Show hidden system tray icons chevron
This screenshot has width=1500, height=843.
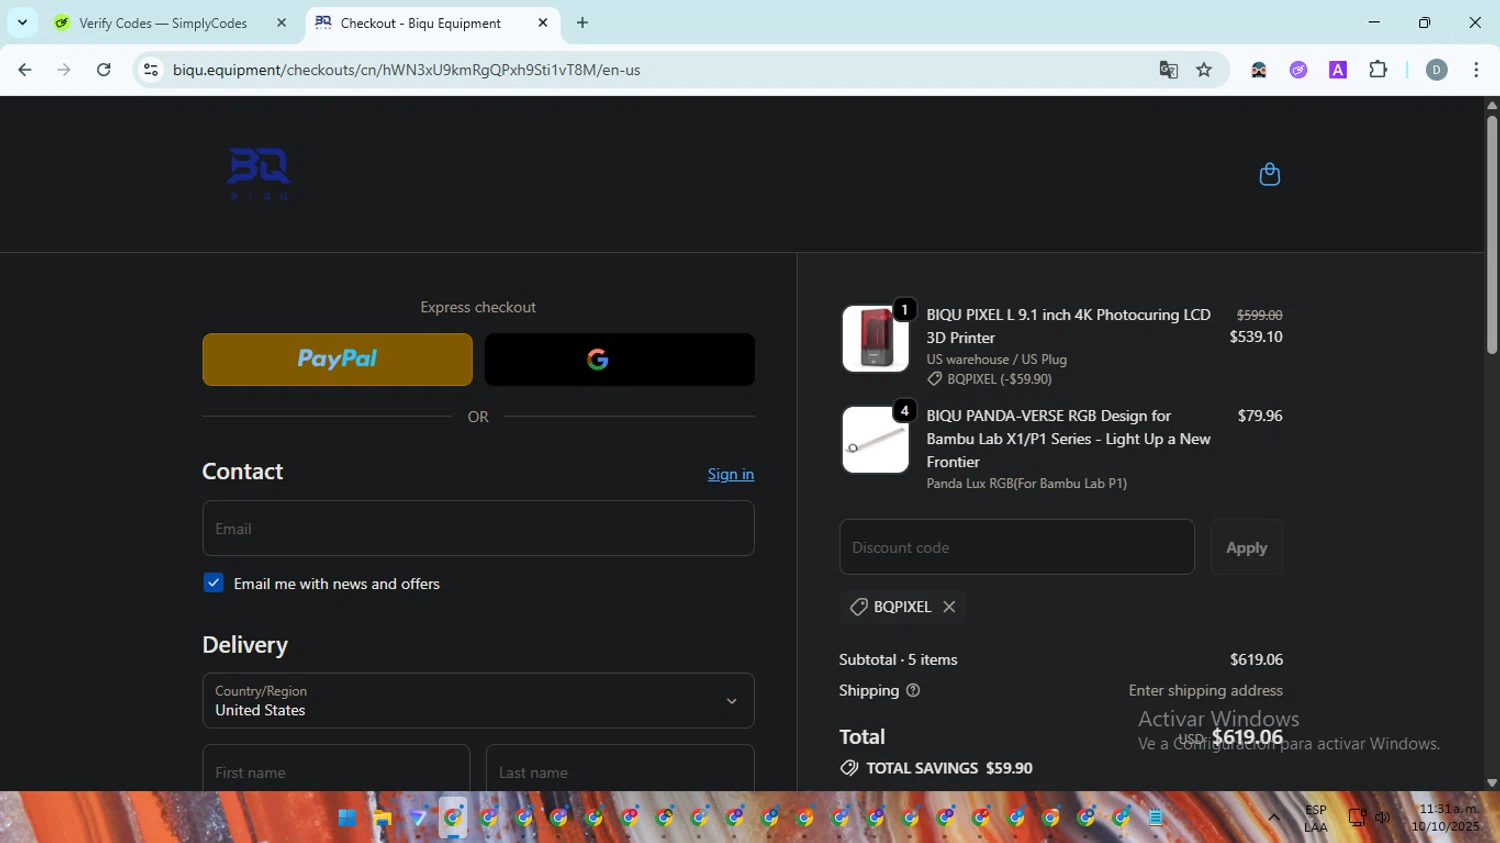pos(1274,818)
